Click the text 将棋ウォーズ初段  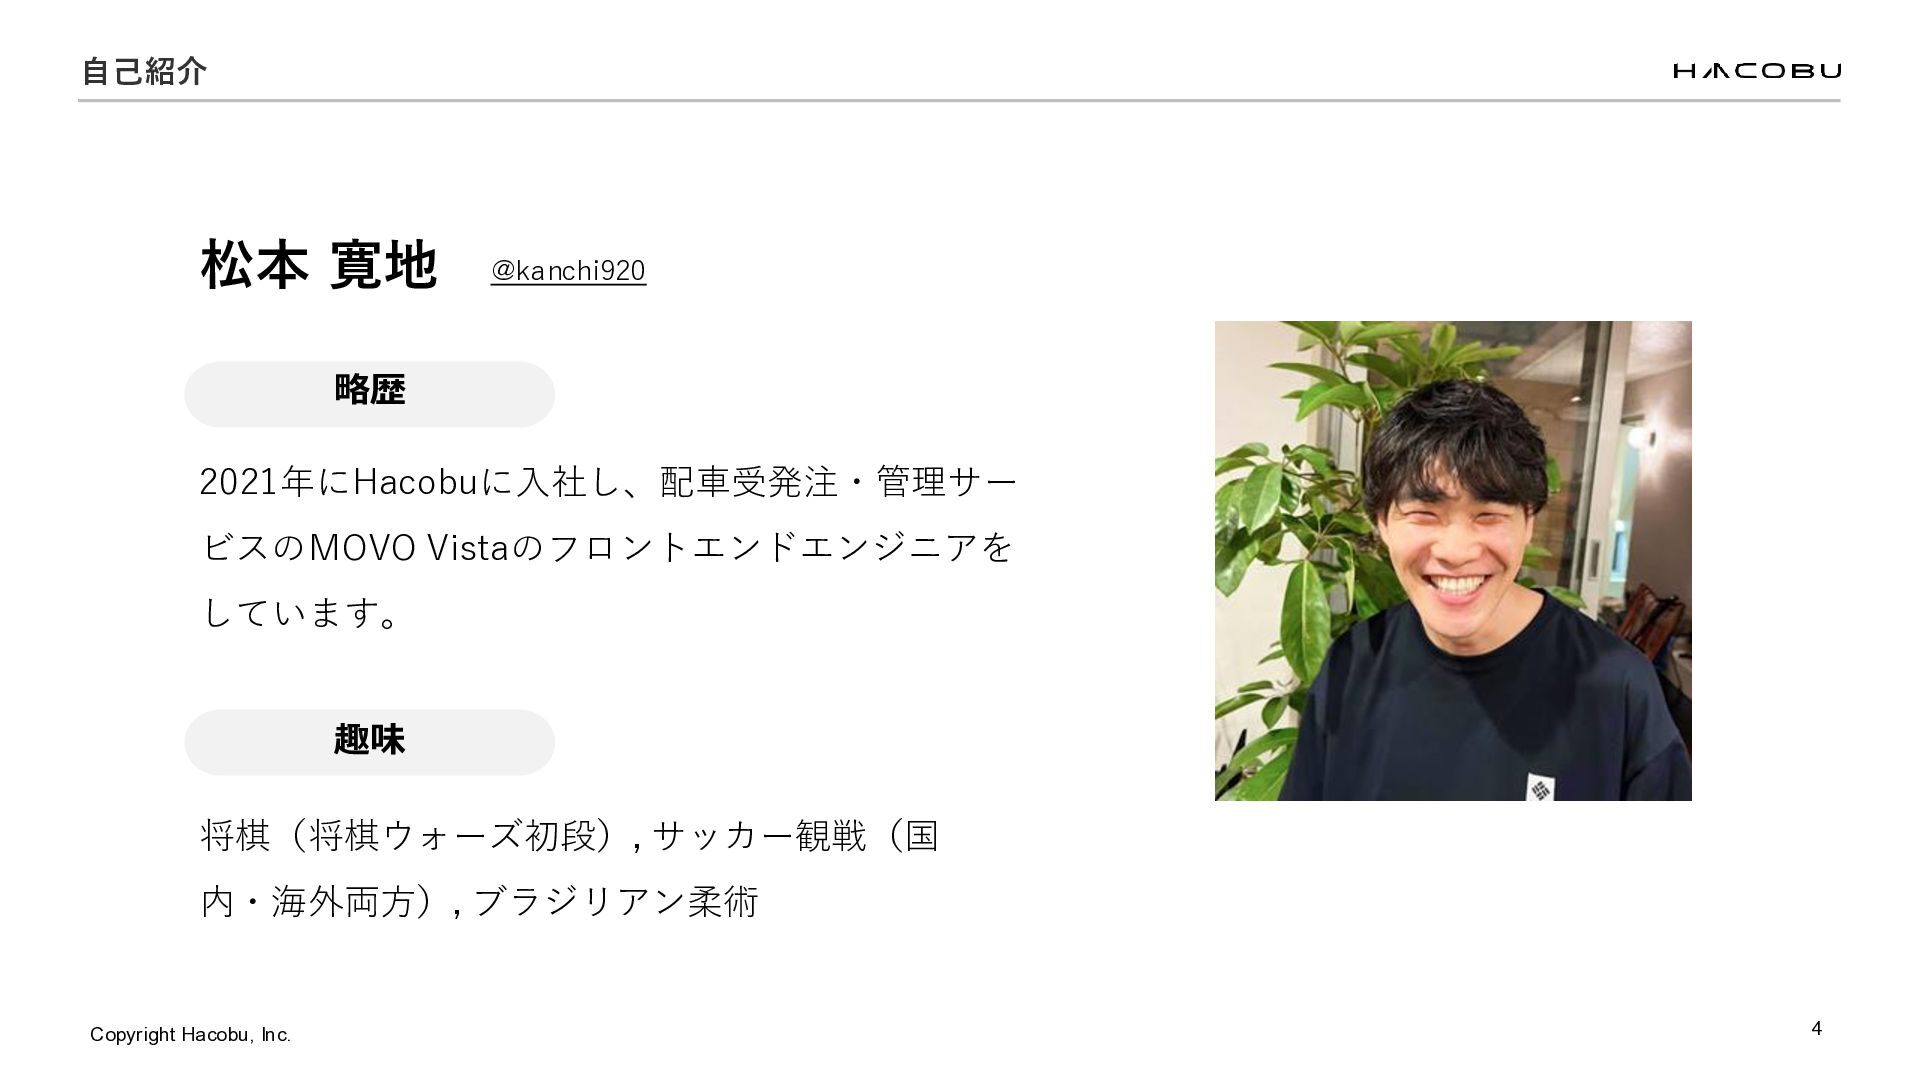click(x=453, y=835)
